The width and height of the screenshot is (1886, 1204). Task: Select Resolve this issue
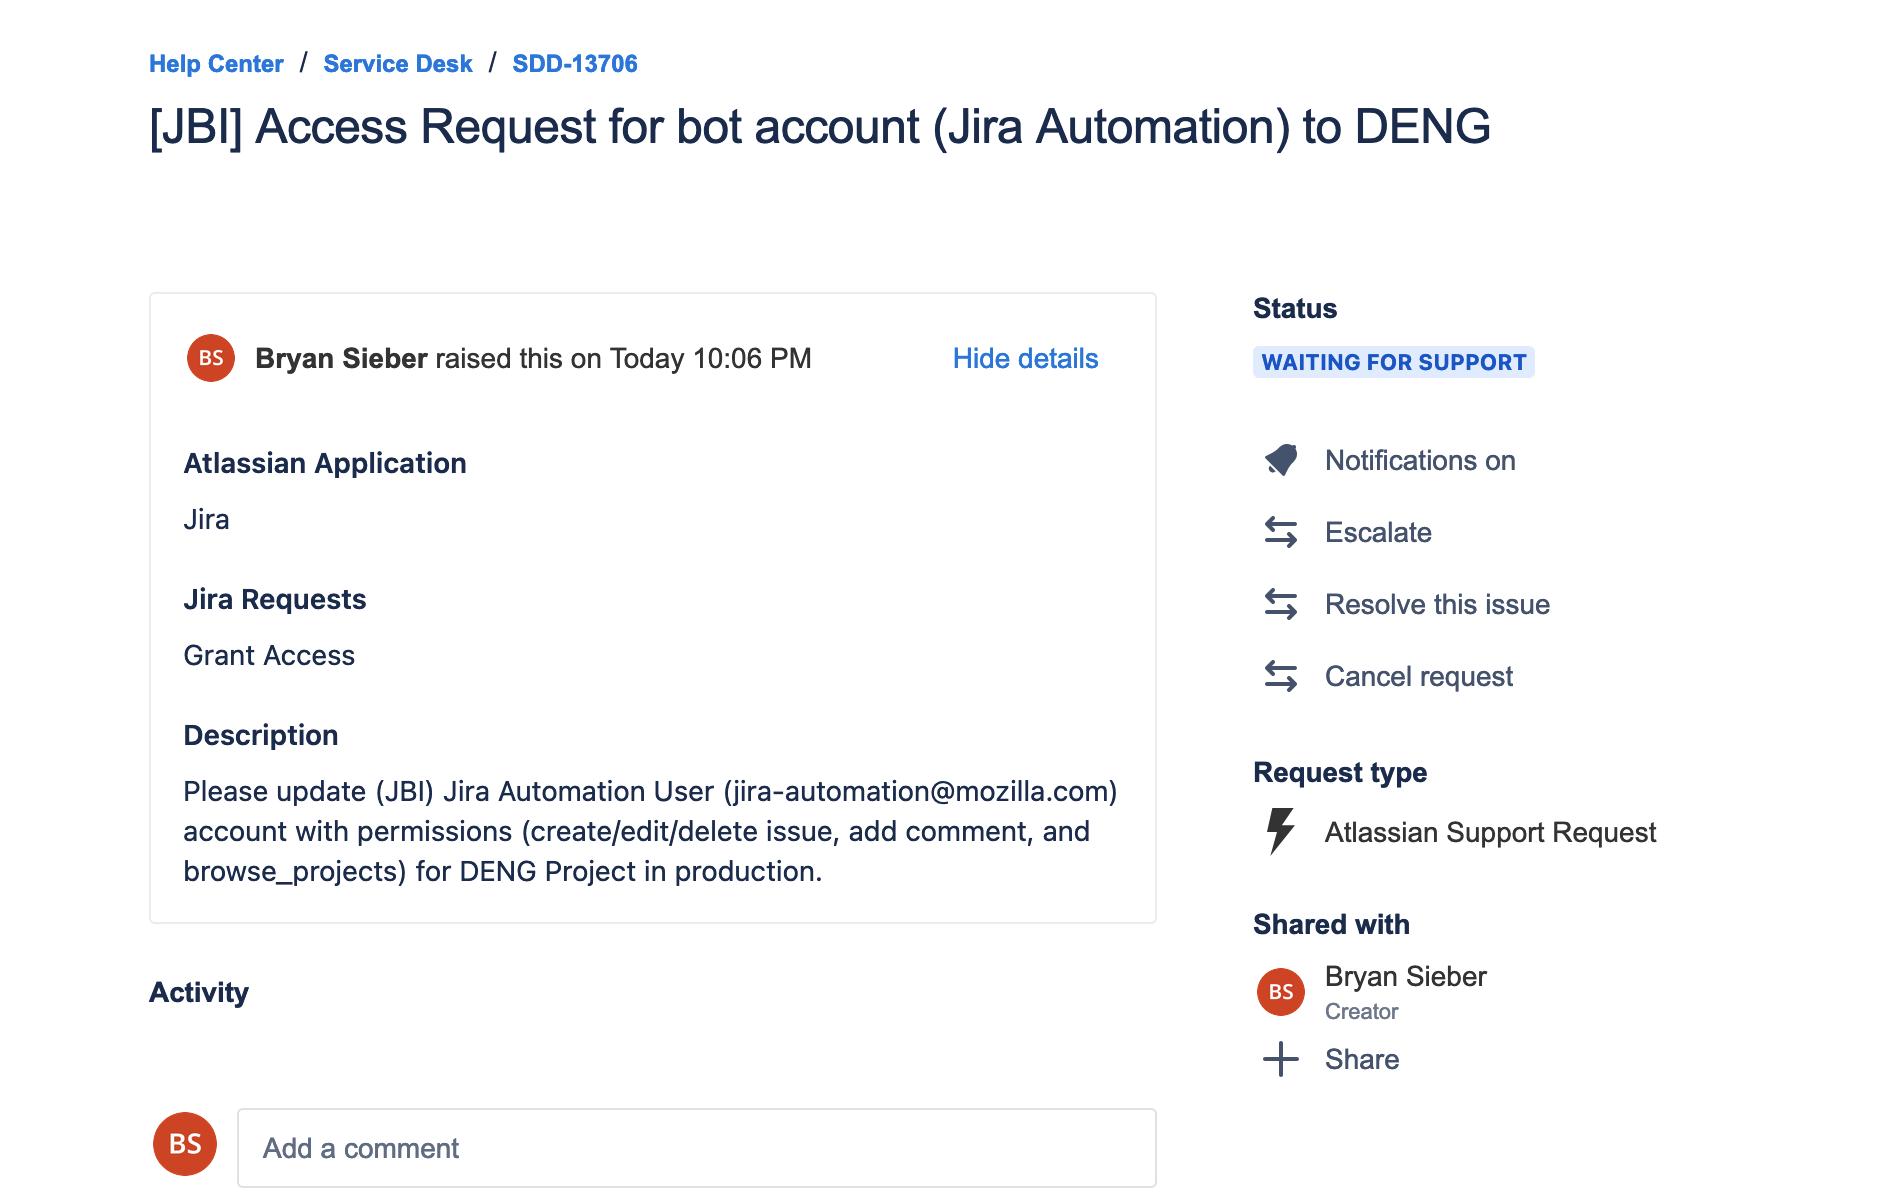tap(1437, 605)
